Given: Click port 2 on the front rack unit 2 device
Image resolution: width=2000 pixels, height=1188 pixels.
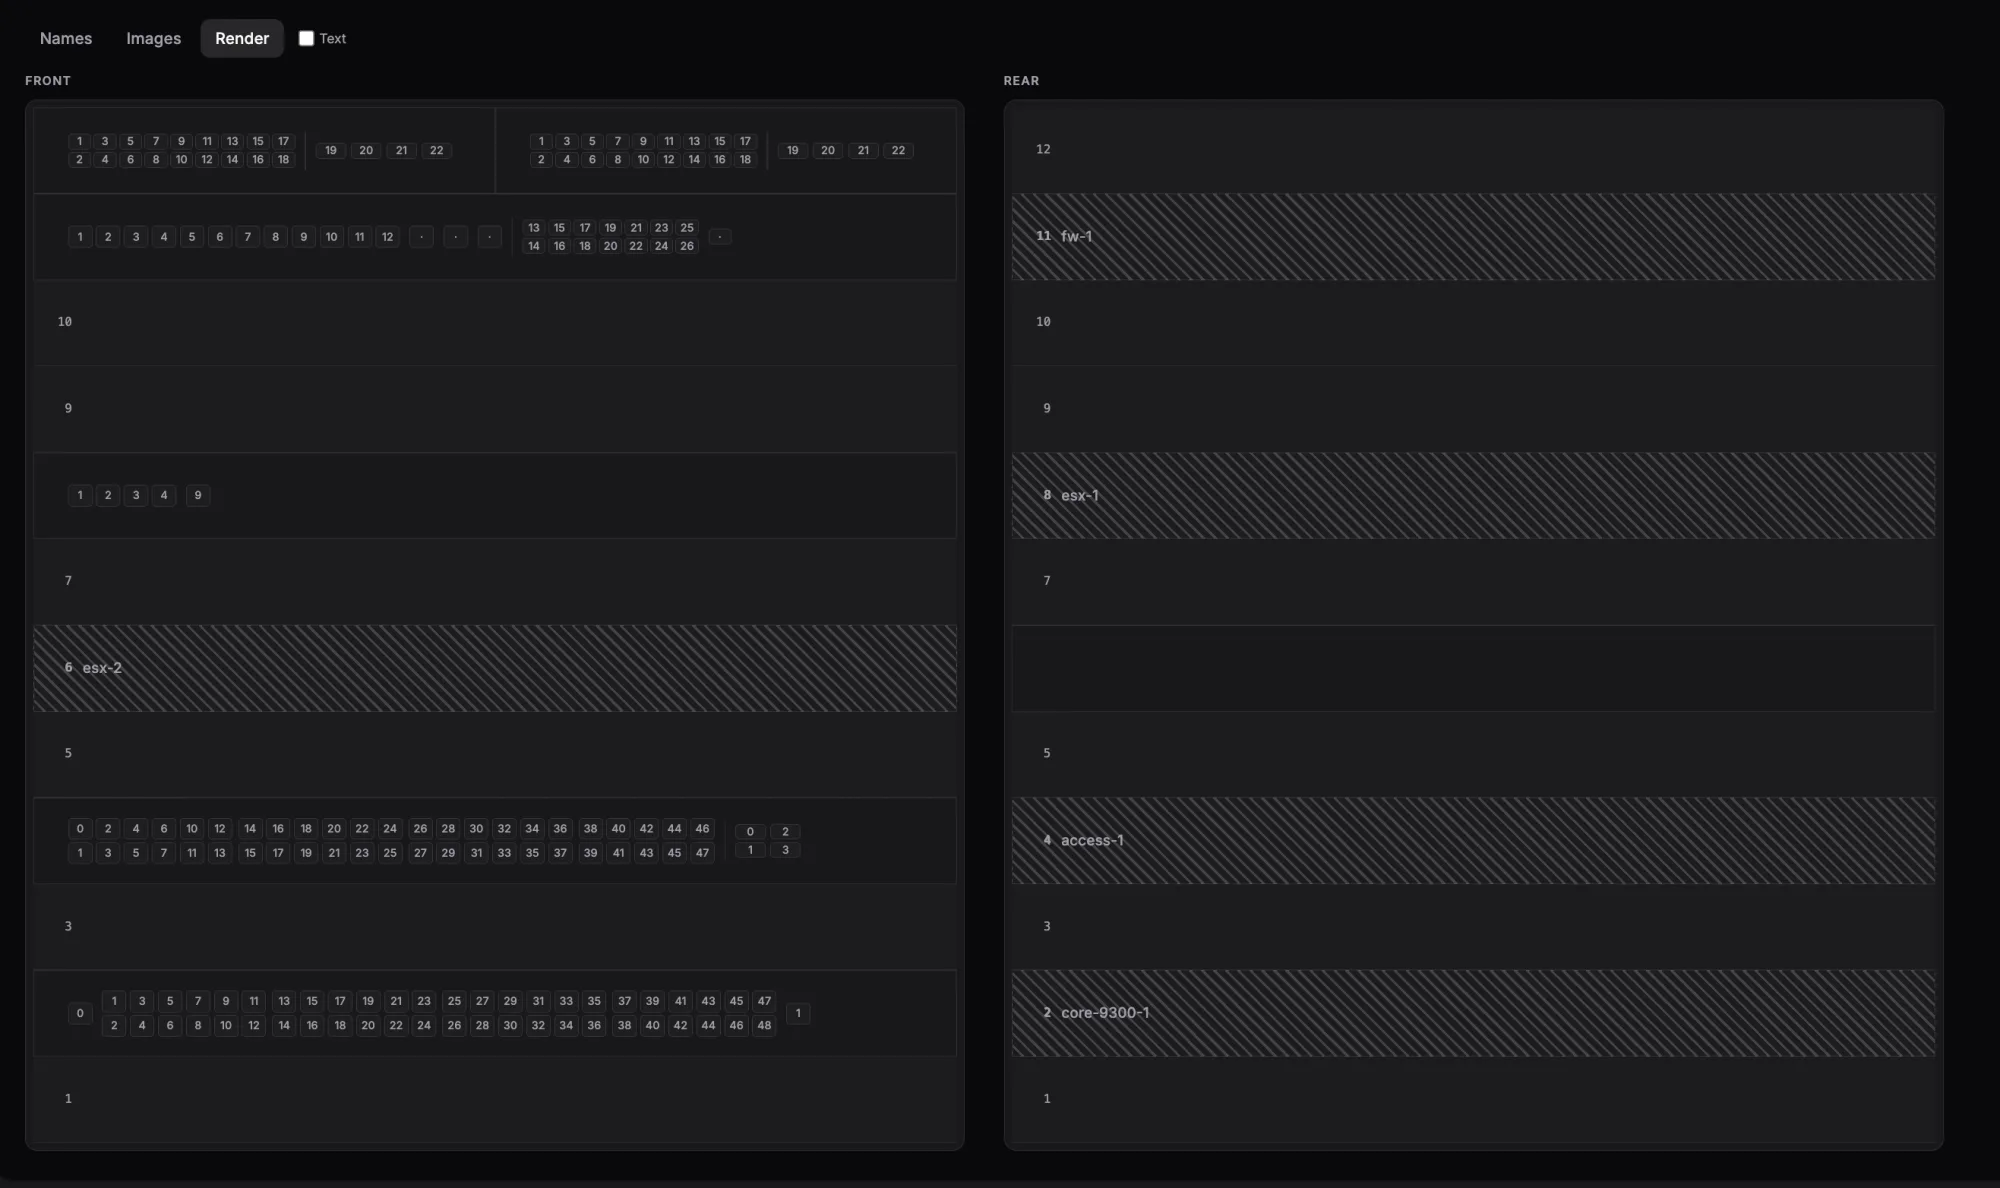Looking at the screenshot, I should click(x=114, y=1025).
